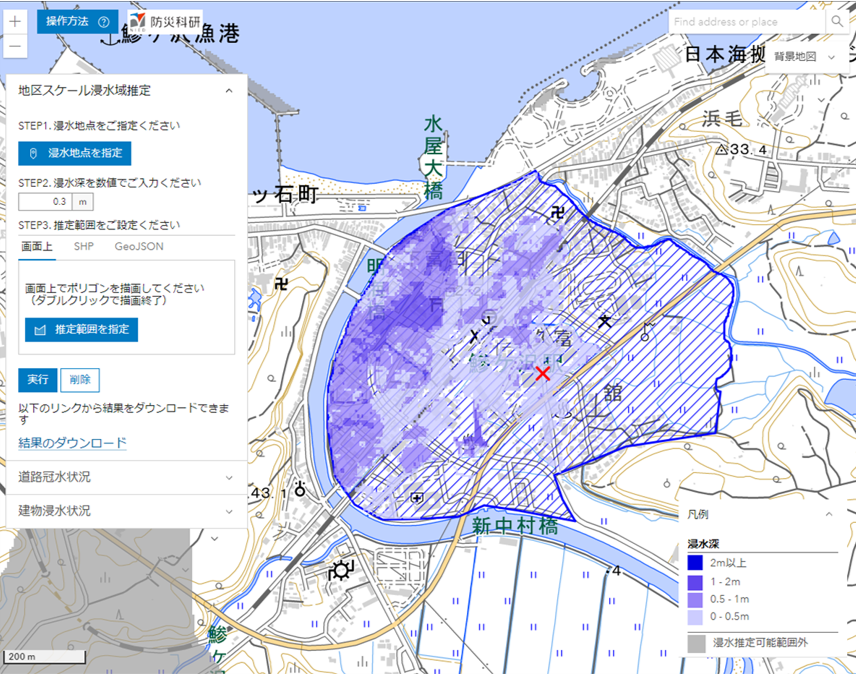Run the estimate with 実行
The image size is (856, 674).
(38, 380)
